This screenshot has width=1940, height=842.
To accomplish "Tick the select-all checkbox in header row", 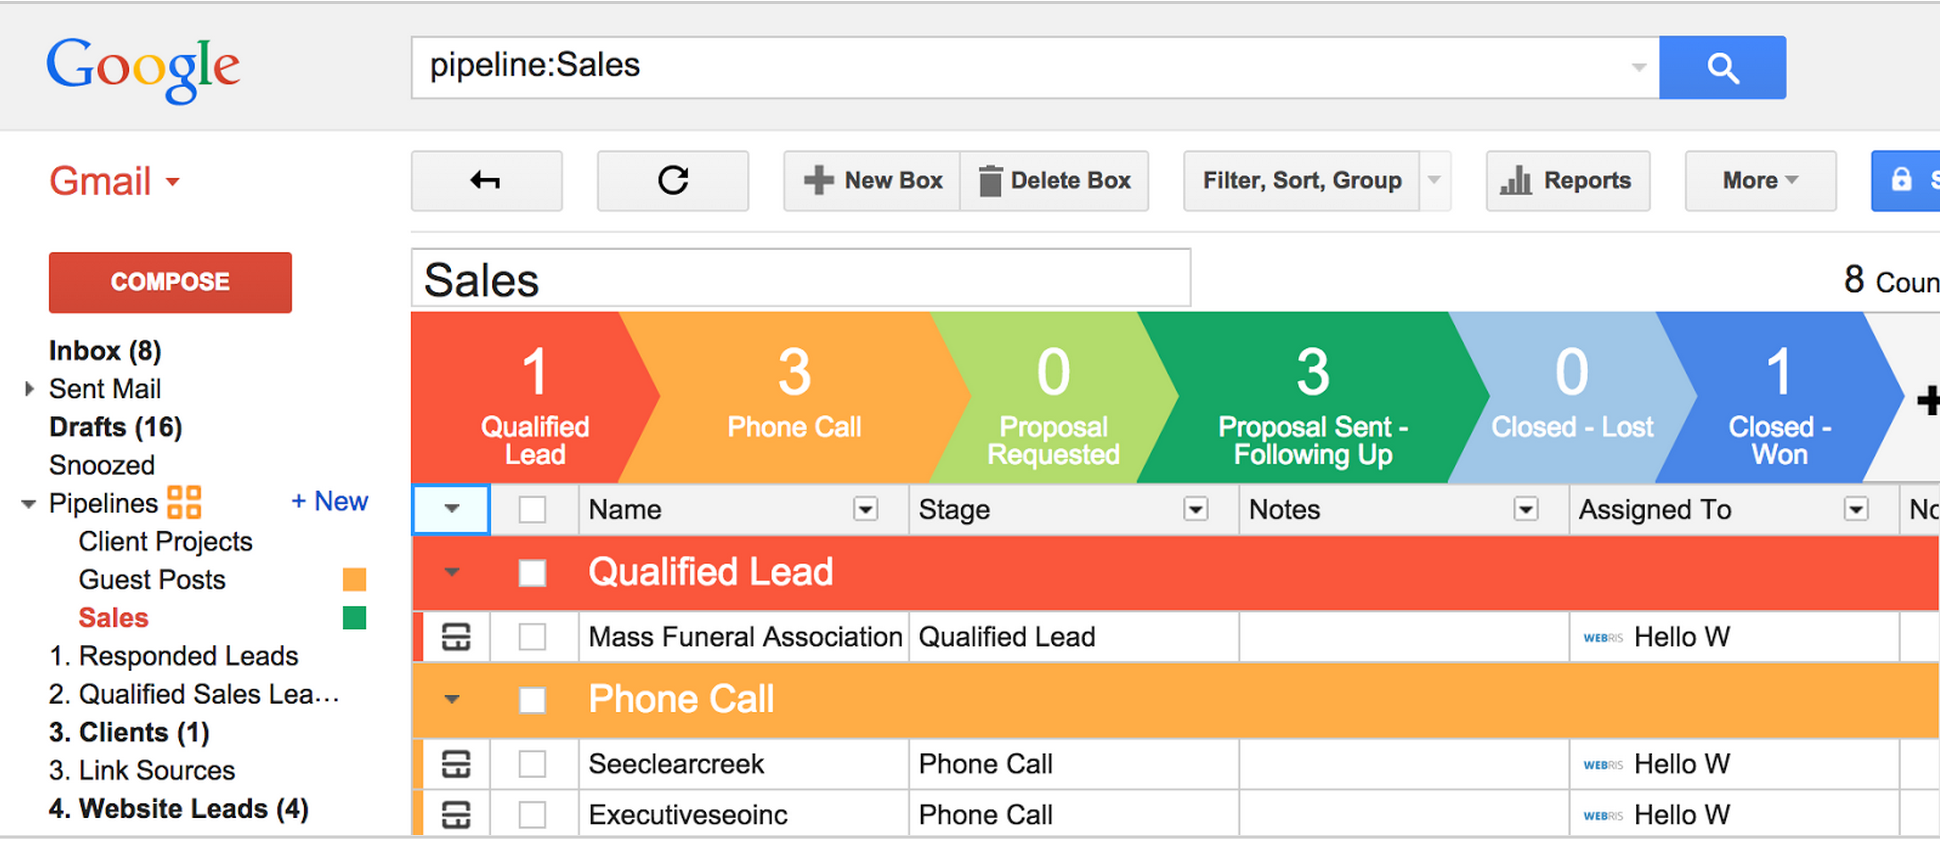I will point(532,510).
